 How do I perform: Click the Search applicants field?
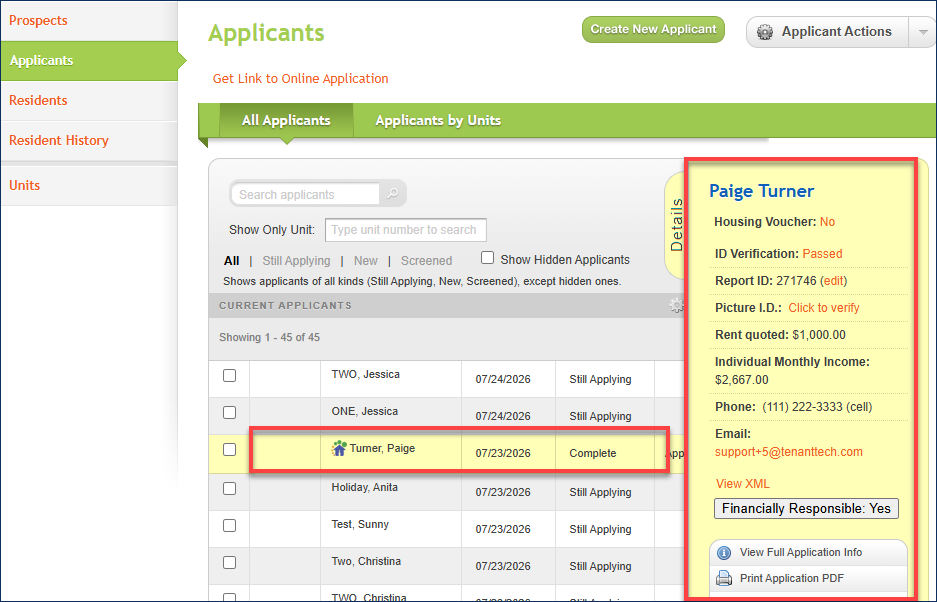coord(305,194)
